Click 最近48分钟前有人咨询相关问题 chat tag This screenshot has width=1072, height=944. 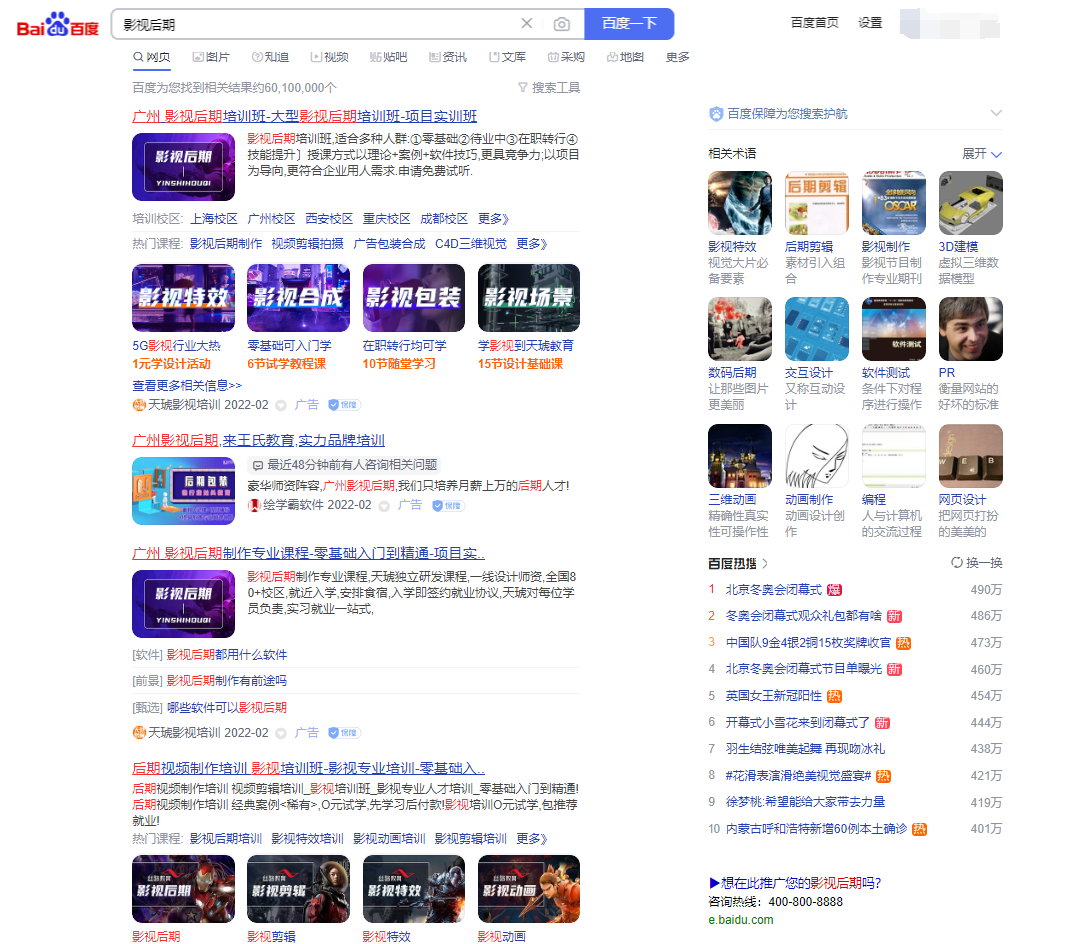click(x=344, y=465)
